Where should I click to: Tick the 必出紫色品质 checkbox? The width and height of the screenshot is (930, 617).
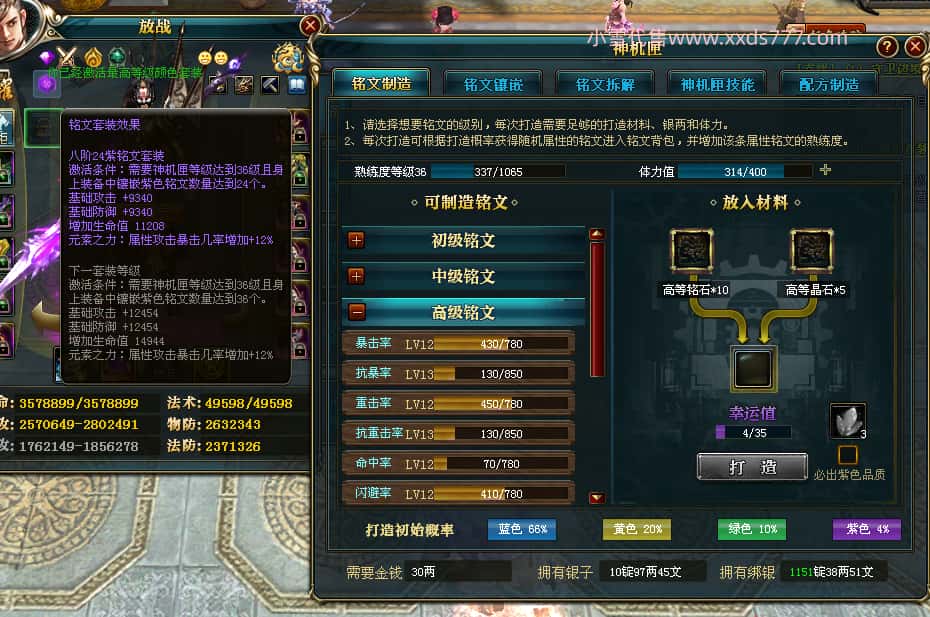tap(848, 455)
